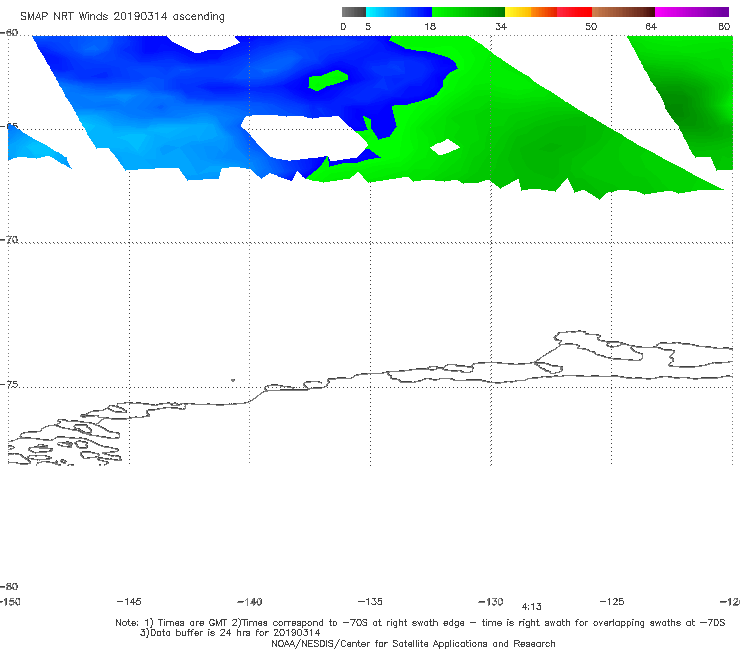
Task: Click the color bar label 5
Action: coord(368,26)
